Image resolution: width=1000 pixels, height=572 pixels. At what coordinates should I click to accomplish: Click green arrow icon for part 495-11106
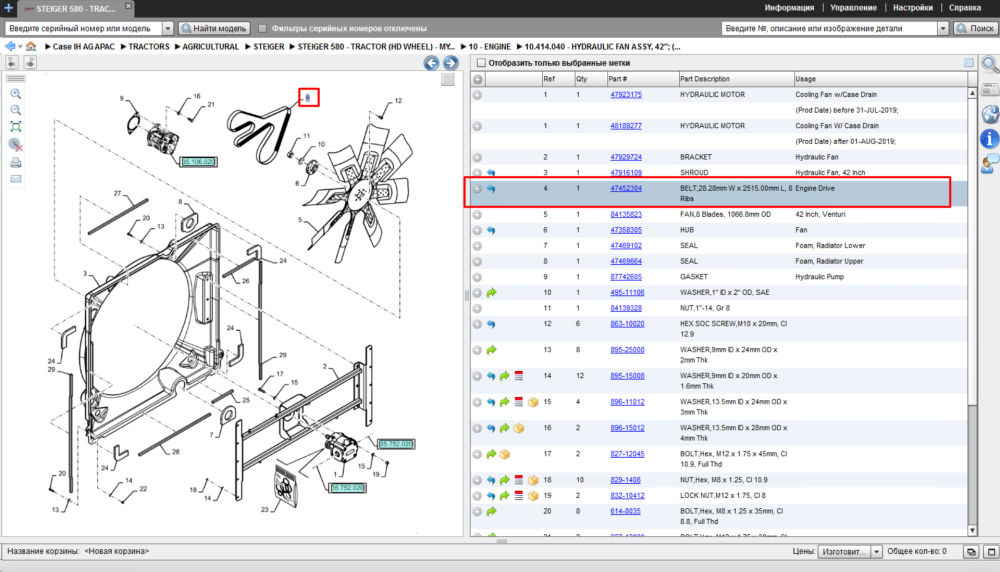tap(491, 293)
